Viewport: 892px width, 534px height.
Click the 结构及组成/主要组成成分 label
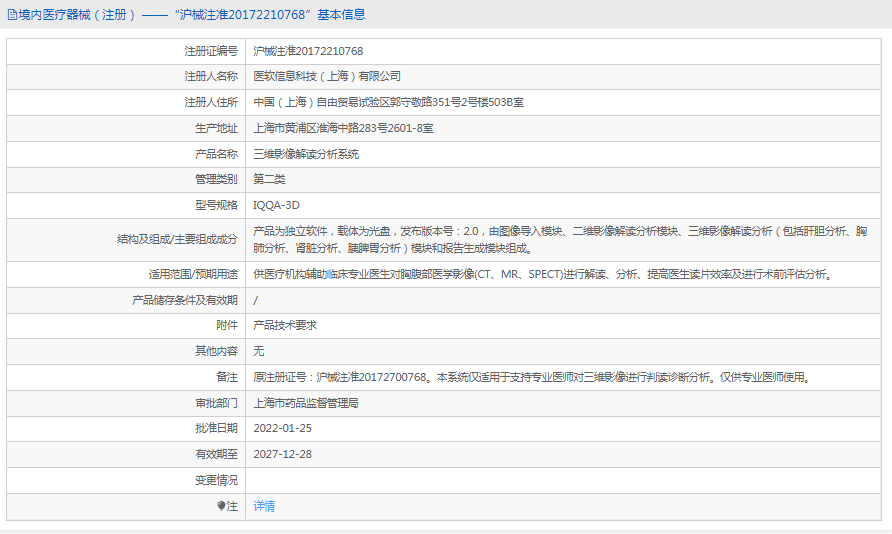tap(177, 239)
